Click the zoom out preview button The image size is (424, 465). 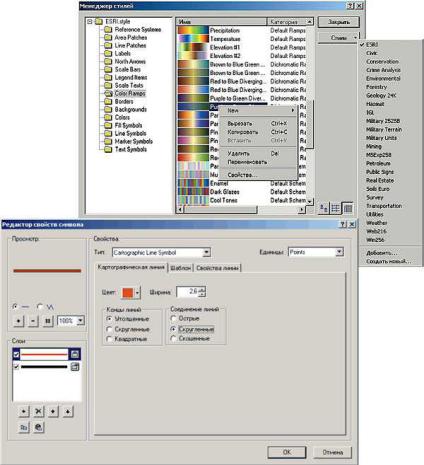coord(33,321)
